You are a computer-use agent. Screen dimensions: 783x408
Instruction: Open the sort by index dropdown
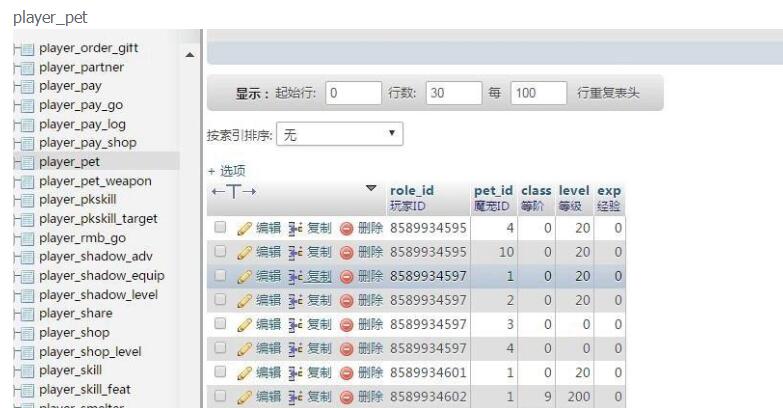(338, 134)
